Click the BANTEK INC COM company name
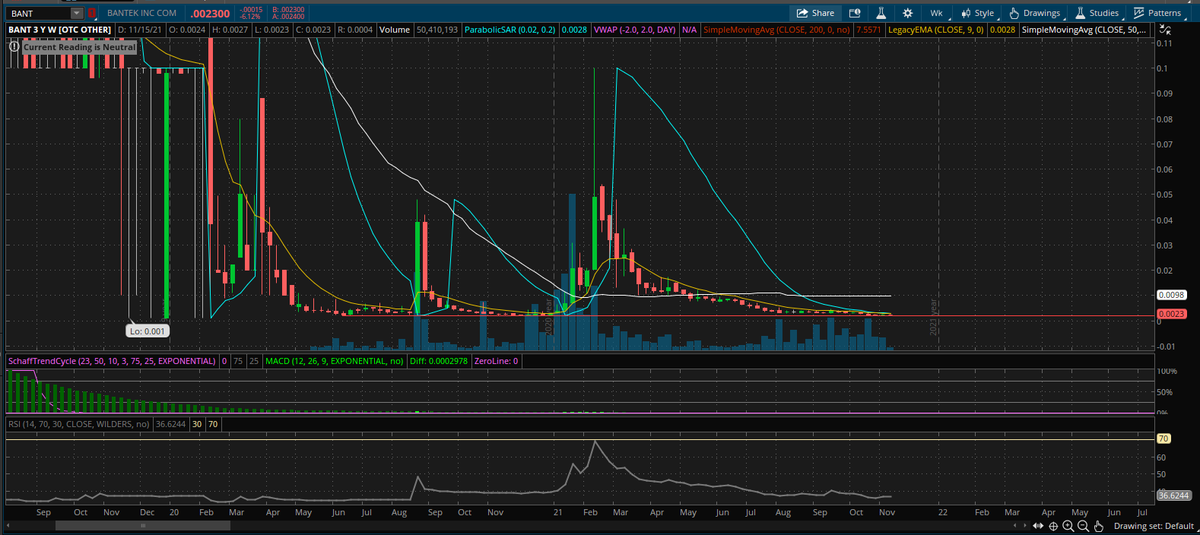The height and width of the screenshot is (535, 1200). pos(142,14)
